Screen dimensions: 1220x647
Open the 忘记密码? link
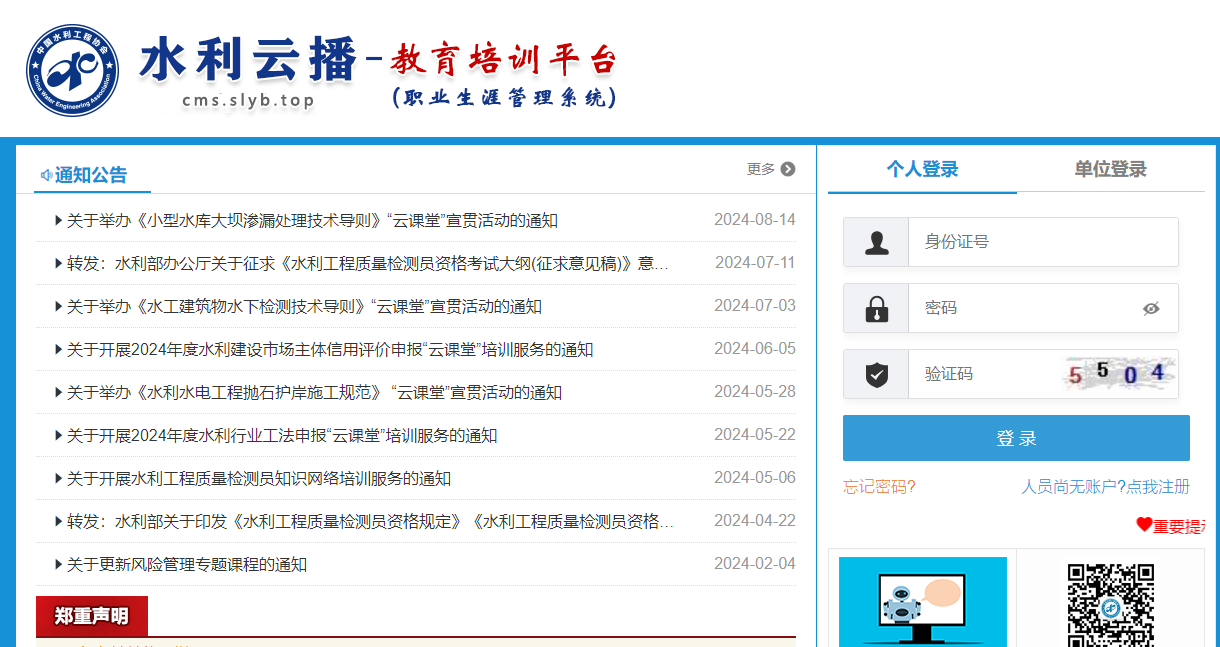click(x=879, y=487)
